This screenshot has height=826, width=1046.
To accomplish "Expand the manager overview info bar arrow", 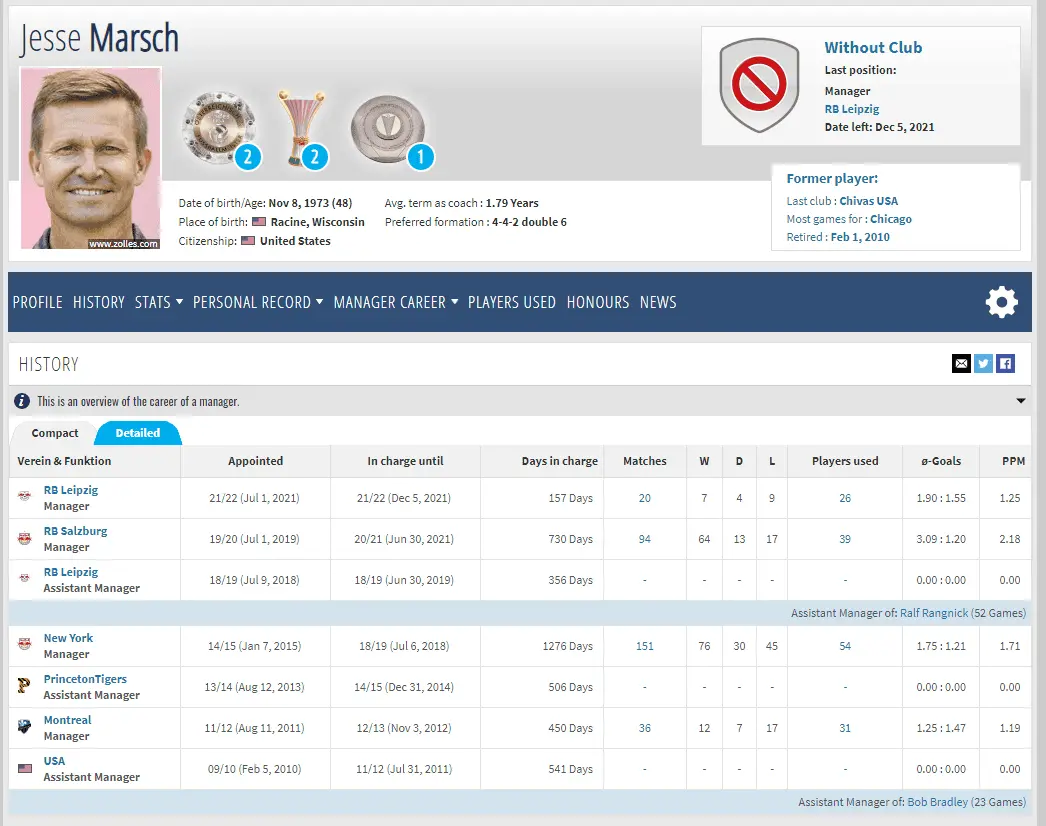I will click(x=1021, y=401).
